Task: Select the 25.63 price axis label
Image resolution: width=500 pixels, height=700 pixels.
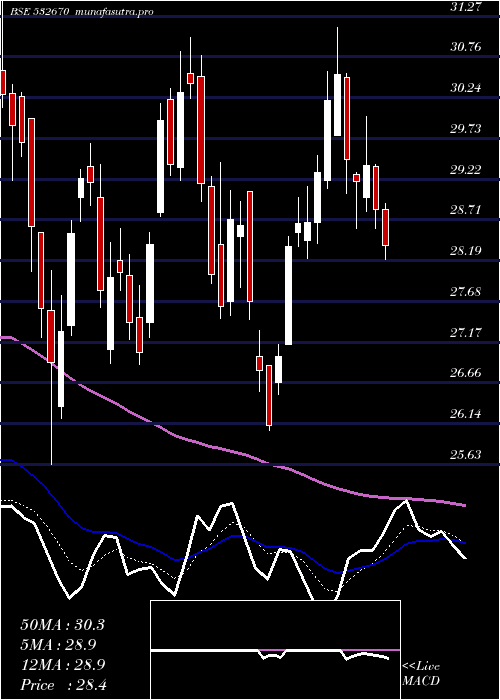Action: pos(466,455)
